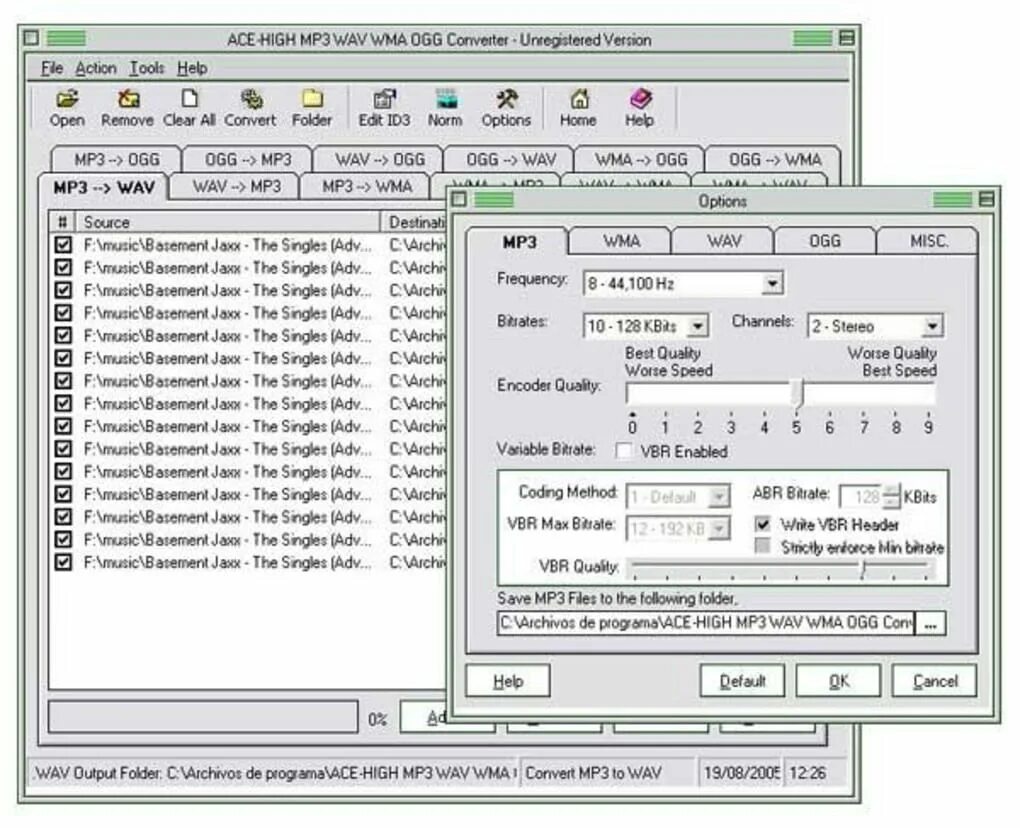Select the OGG --> MP3 conversion tab
The height and width of the screenshot is (828, 1020).
coord(248,159)
